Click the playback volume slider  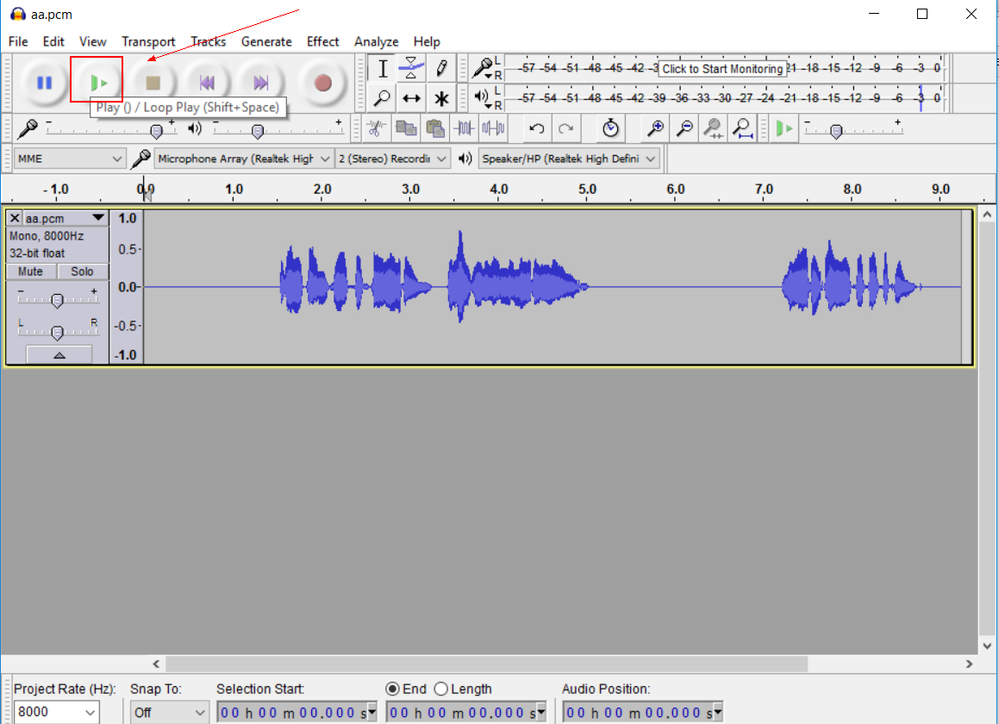(278, 130)
